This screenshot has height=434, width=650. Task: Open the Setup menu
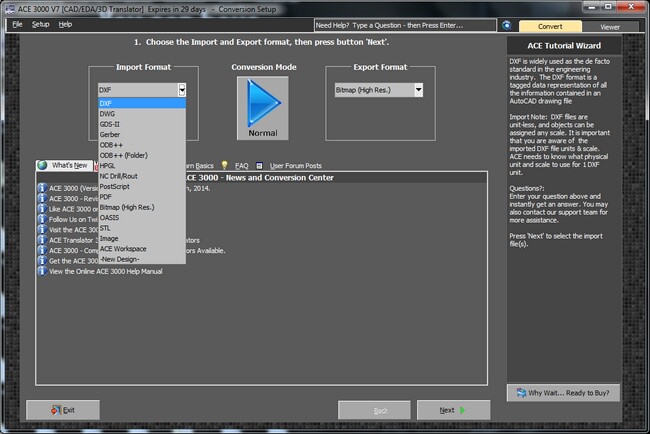(x=41, y=24)
